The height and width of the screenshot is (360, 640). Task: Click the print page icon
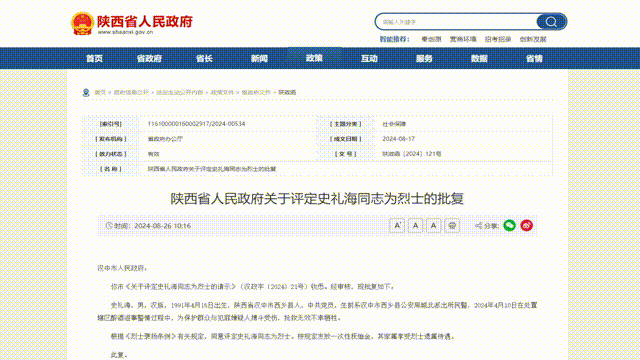coord(452,225)
